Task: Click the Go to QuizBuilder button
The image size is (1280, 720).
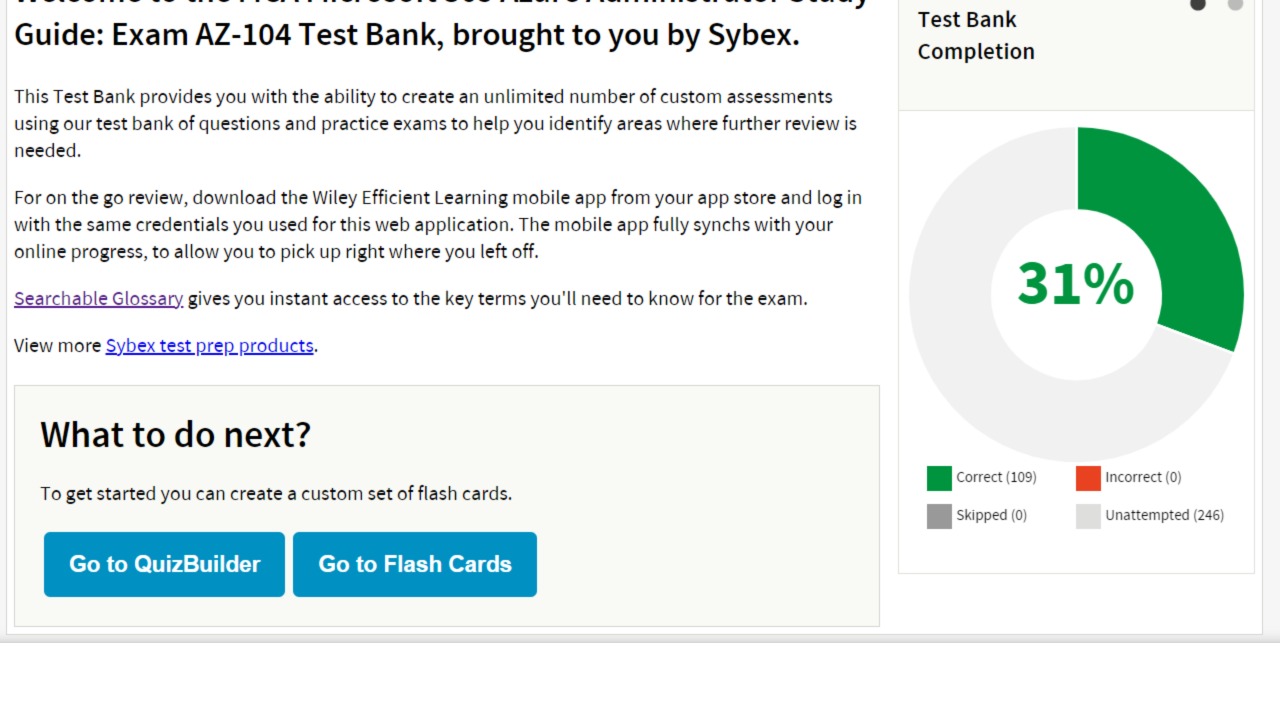Action: click(x=164, y=564)
